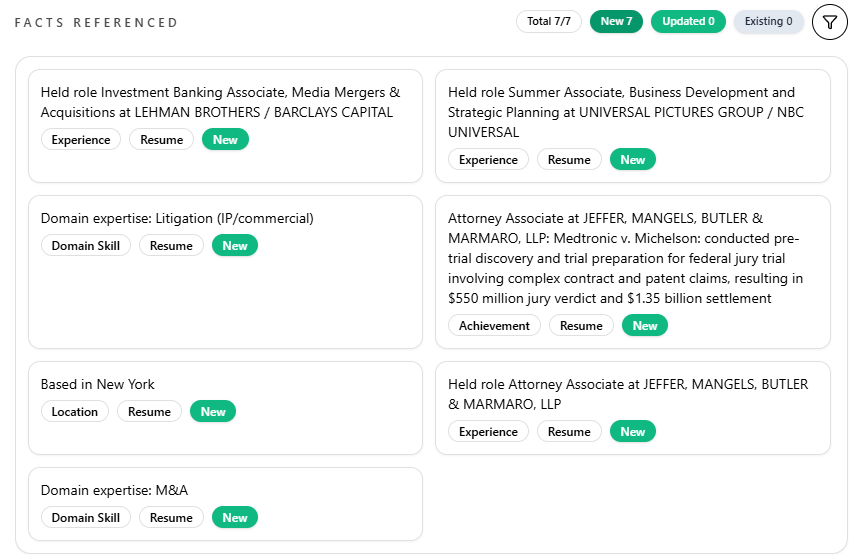
Task: Click the Facts Referenced section heading
Action: pyautogui.click(x=96, y=23)
